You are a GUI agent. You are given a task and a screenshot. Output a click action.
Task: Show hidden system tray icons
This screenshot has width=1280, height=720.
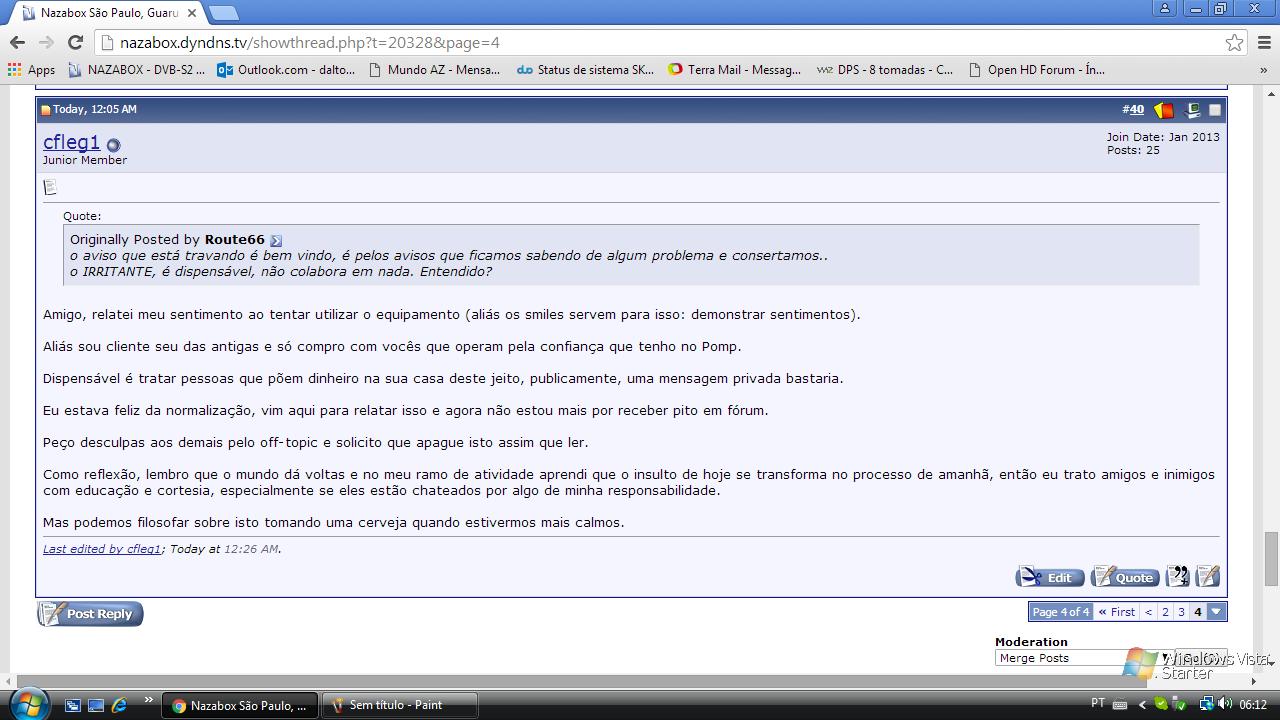click(1142, 705)
